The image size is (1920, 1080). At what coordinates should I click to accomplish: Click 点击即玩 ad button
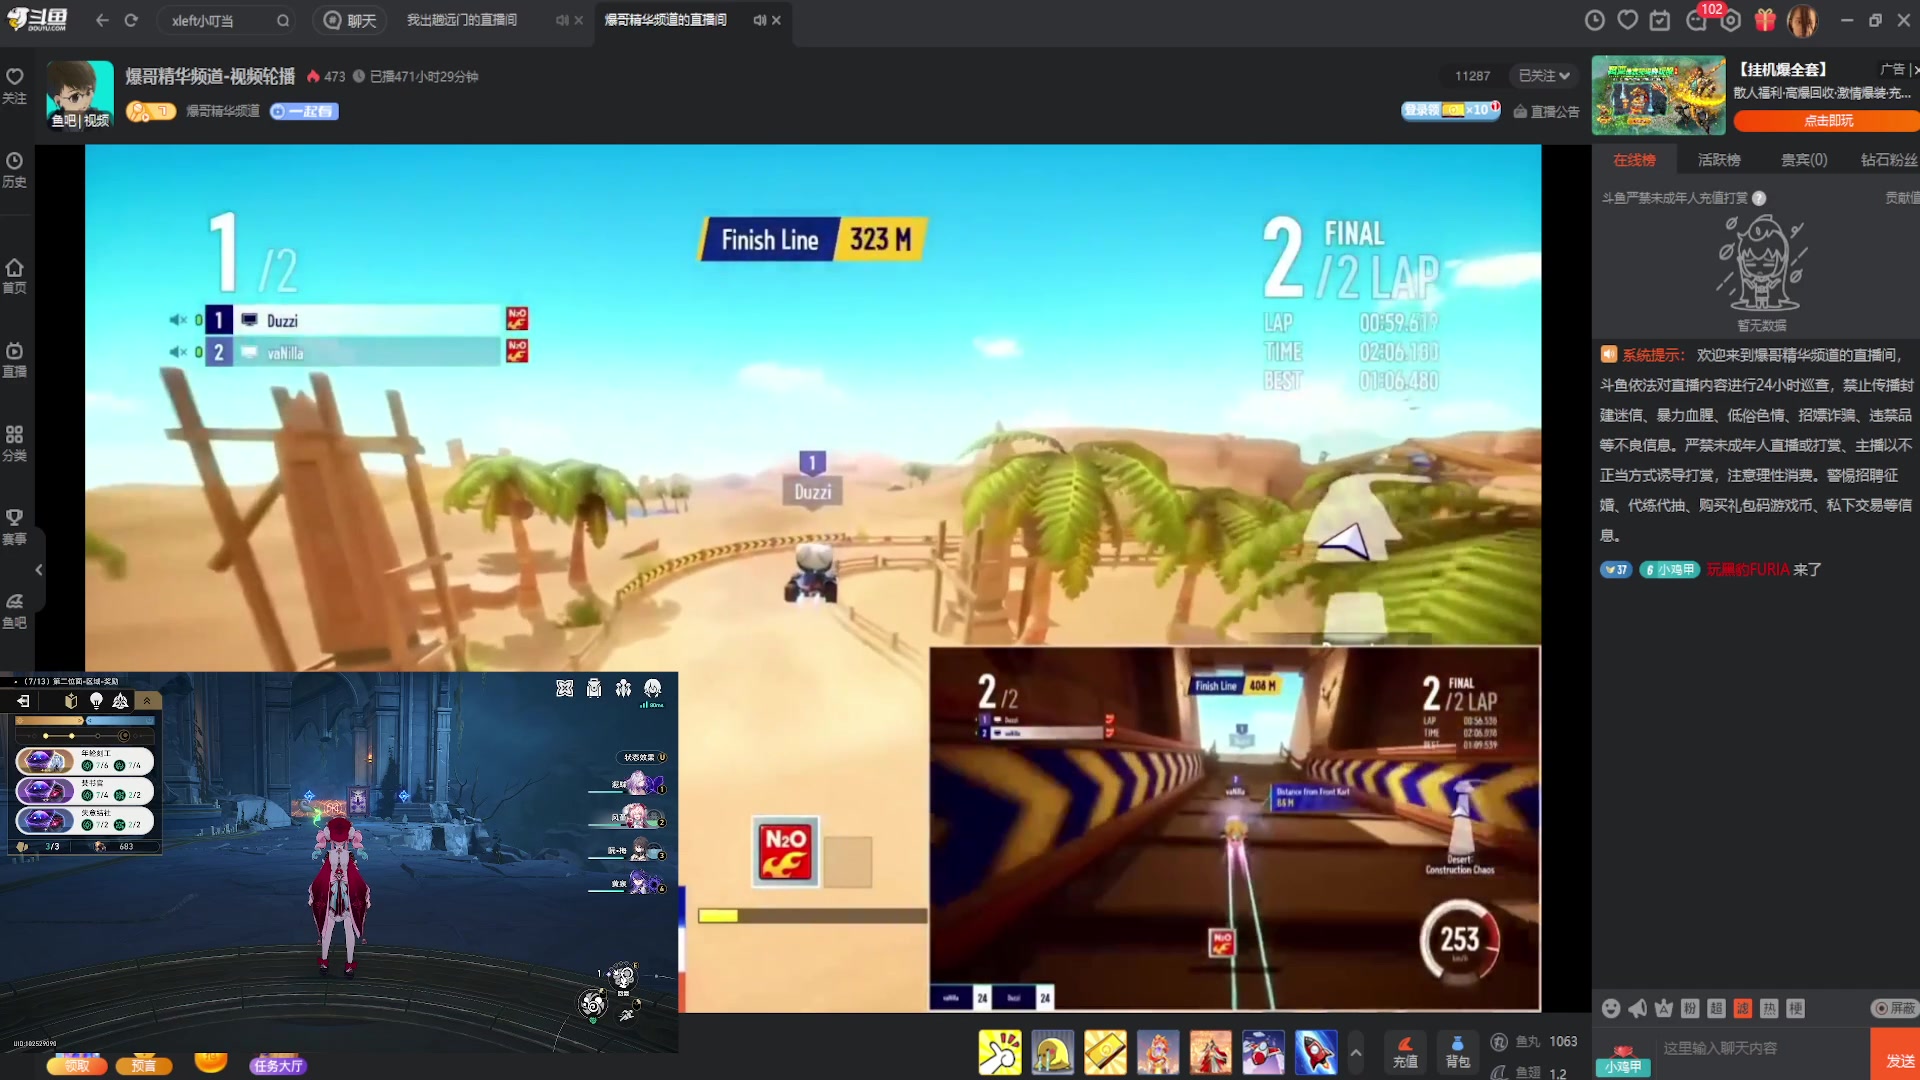pos(1828,120)
